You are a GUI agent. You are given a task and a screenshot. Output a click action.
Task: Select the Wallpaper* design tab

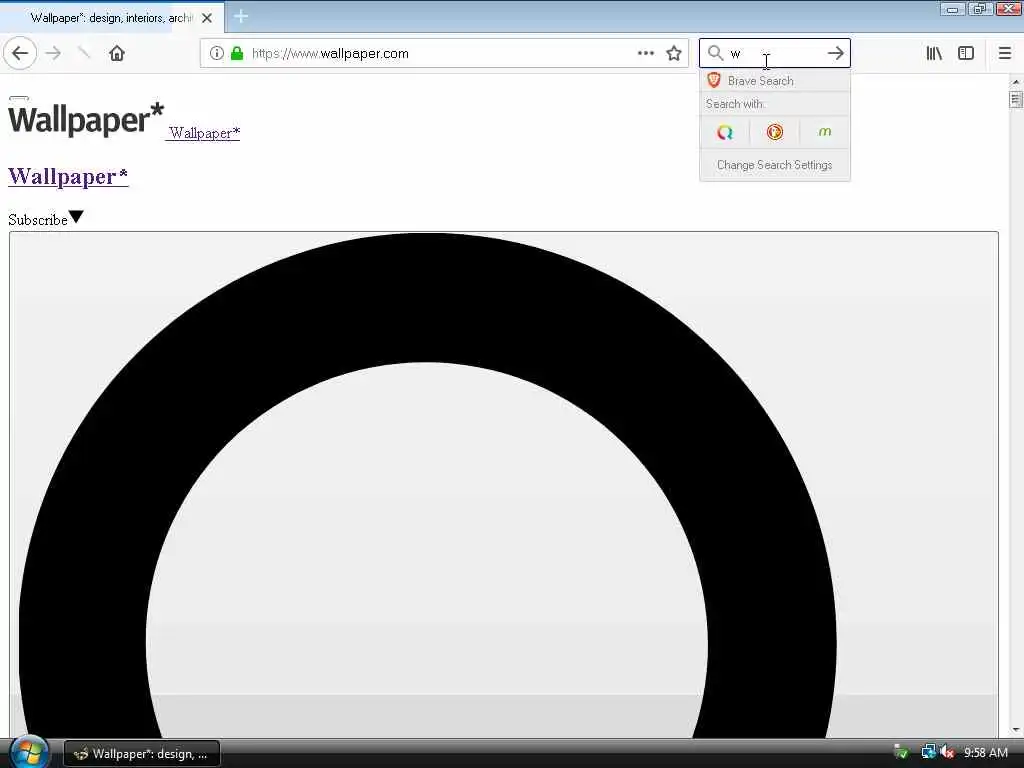(x=111, y=18)
